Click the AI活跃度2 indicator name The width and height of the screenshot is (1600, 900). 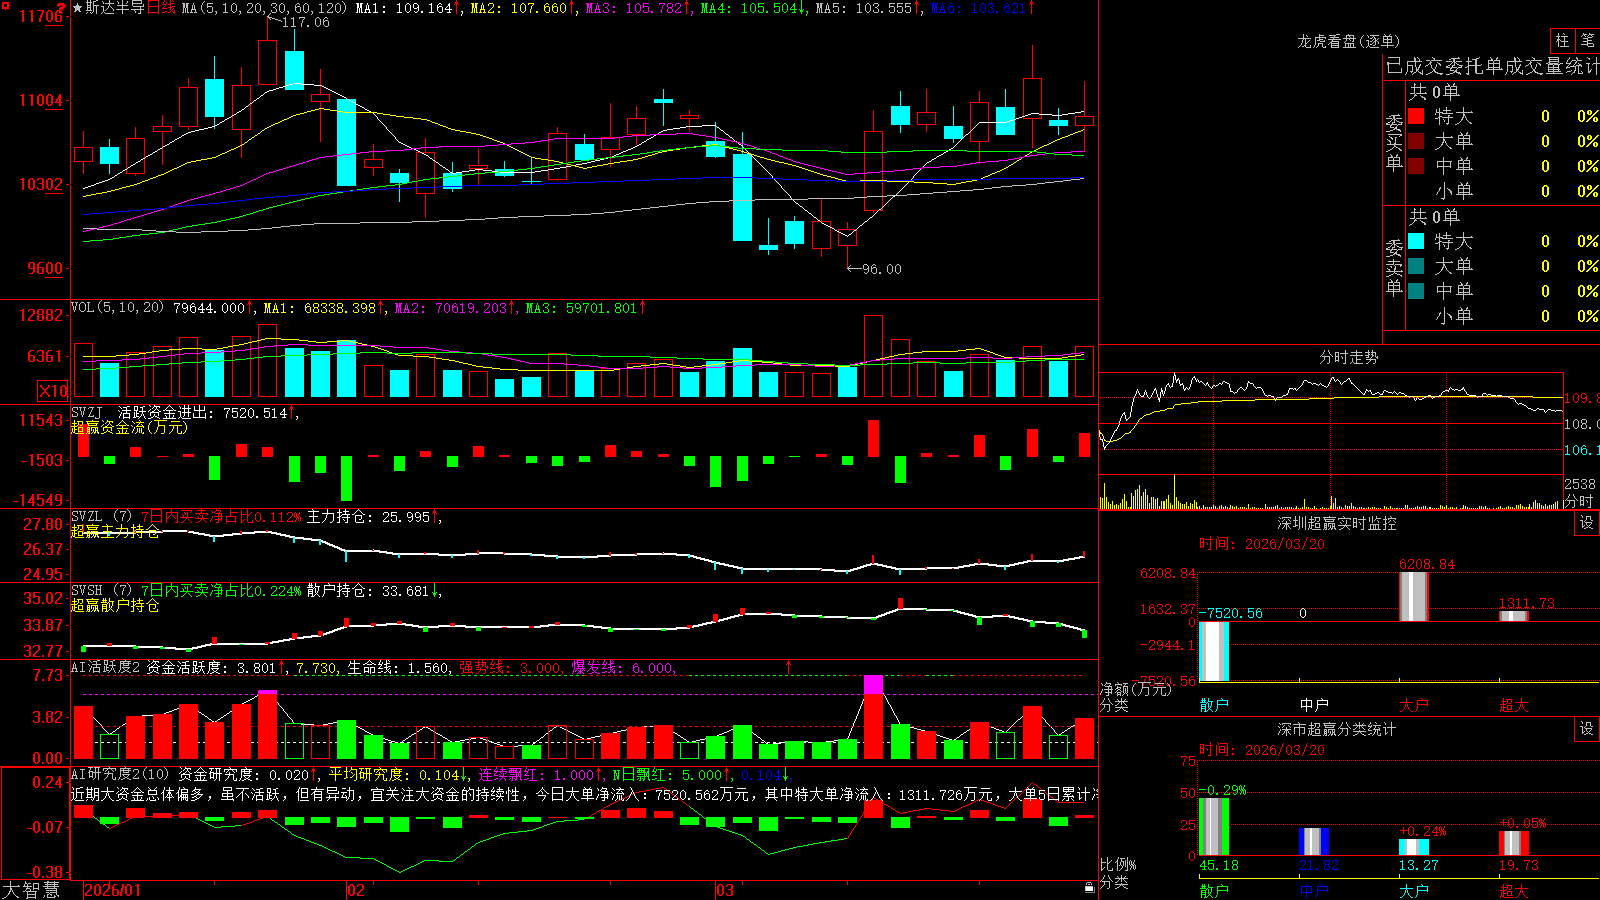[x=106, y=667]
